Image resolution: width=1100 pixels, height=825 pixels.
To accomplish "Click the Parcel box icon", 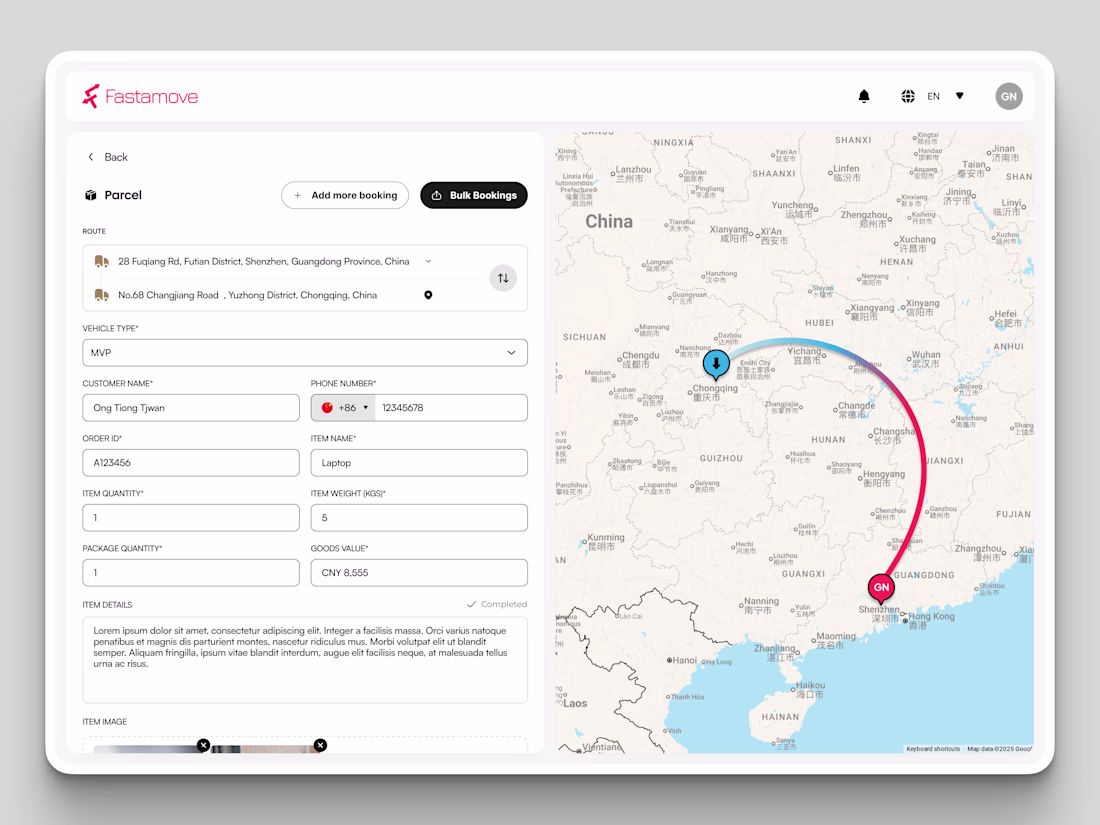I will (x=90, y=195).
